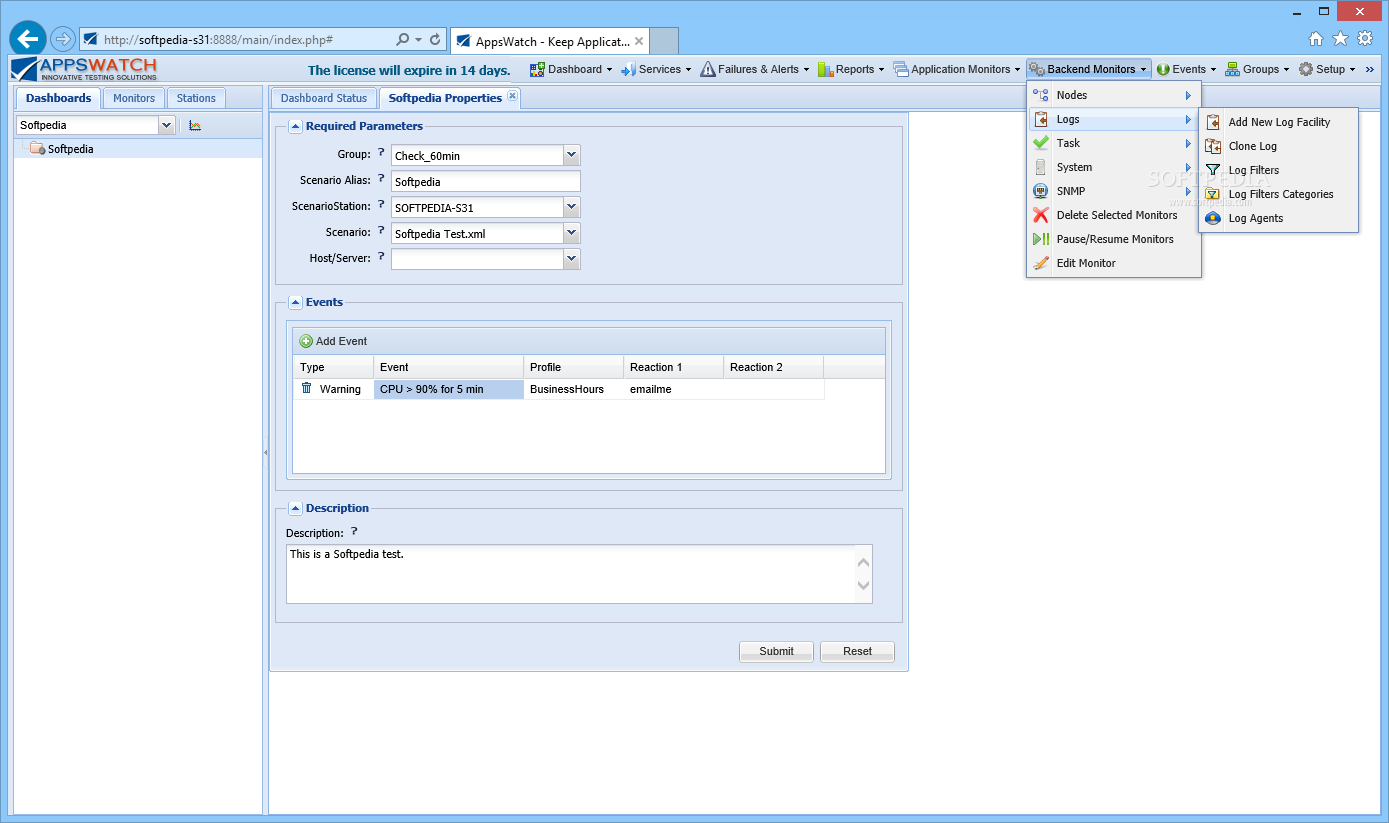Click the help icon next to Scenario Alias
Image resolution: width=1389 pixels, height=823 pixels.
click(x=381, y=179)
